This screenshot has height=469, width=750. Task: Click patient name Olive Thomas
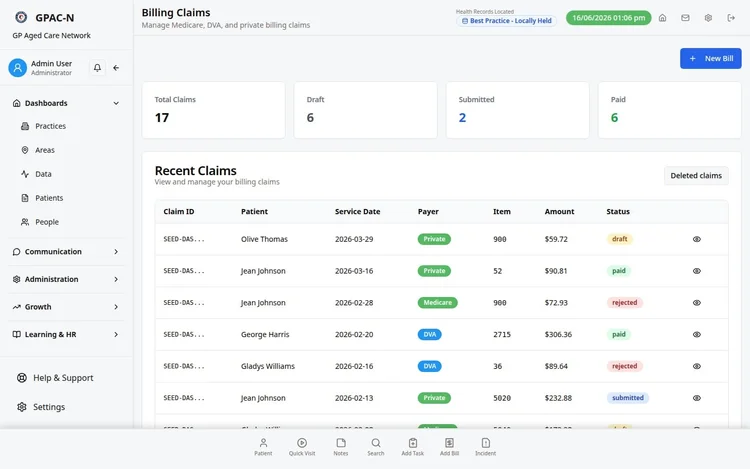pos(264,239)
